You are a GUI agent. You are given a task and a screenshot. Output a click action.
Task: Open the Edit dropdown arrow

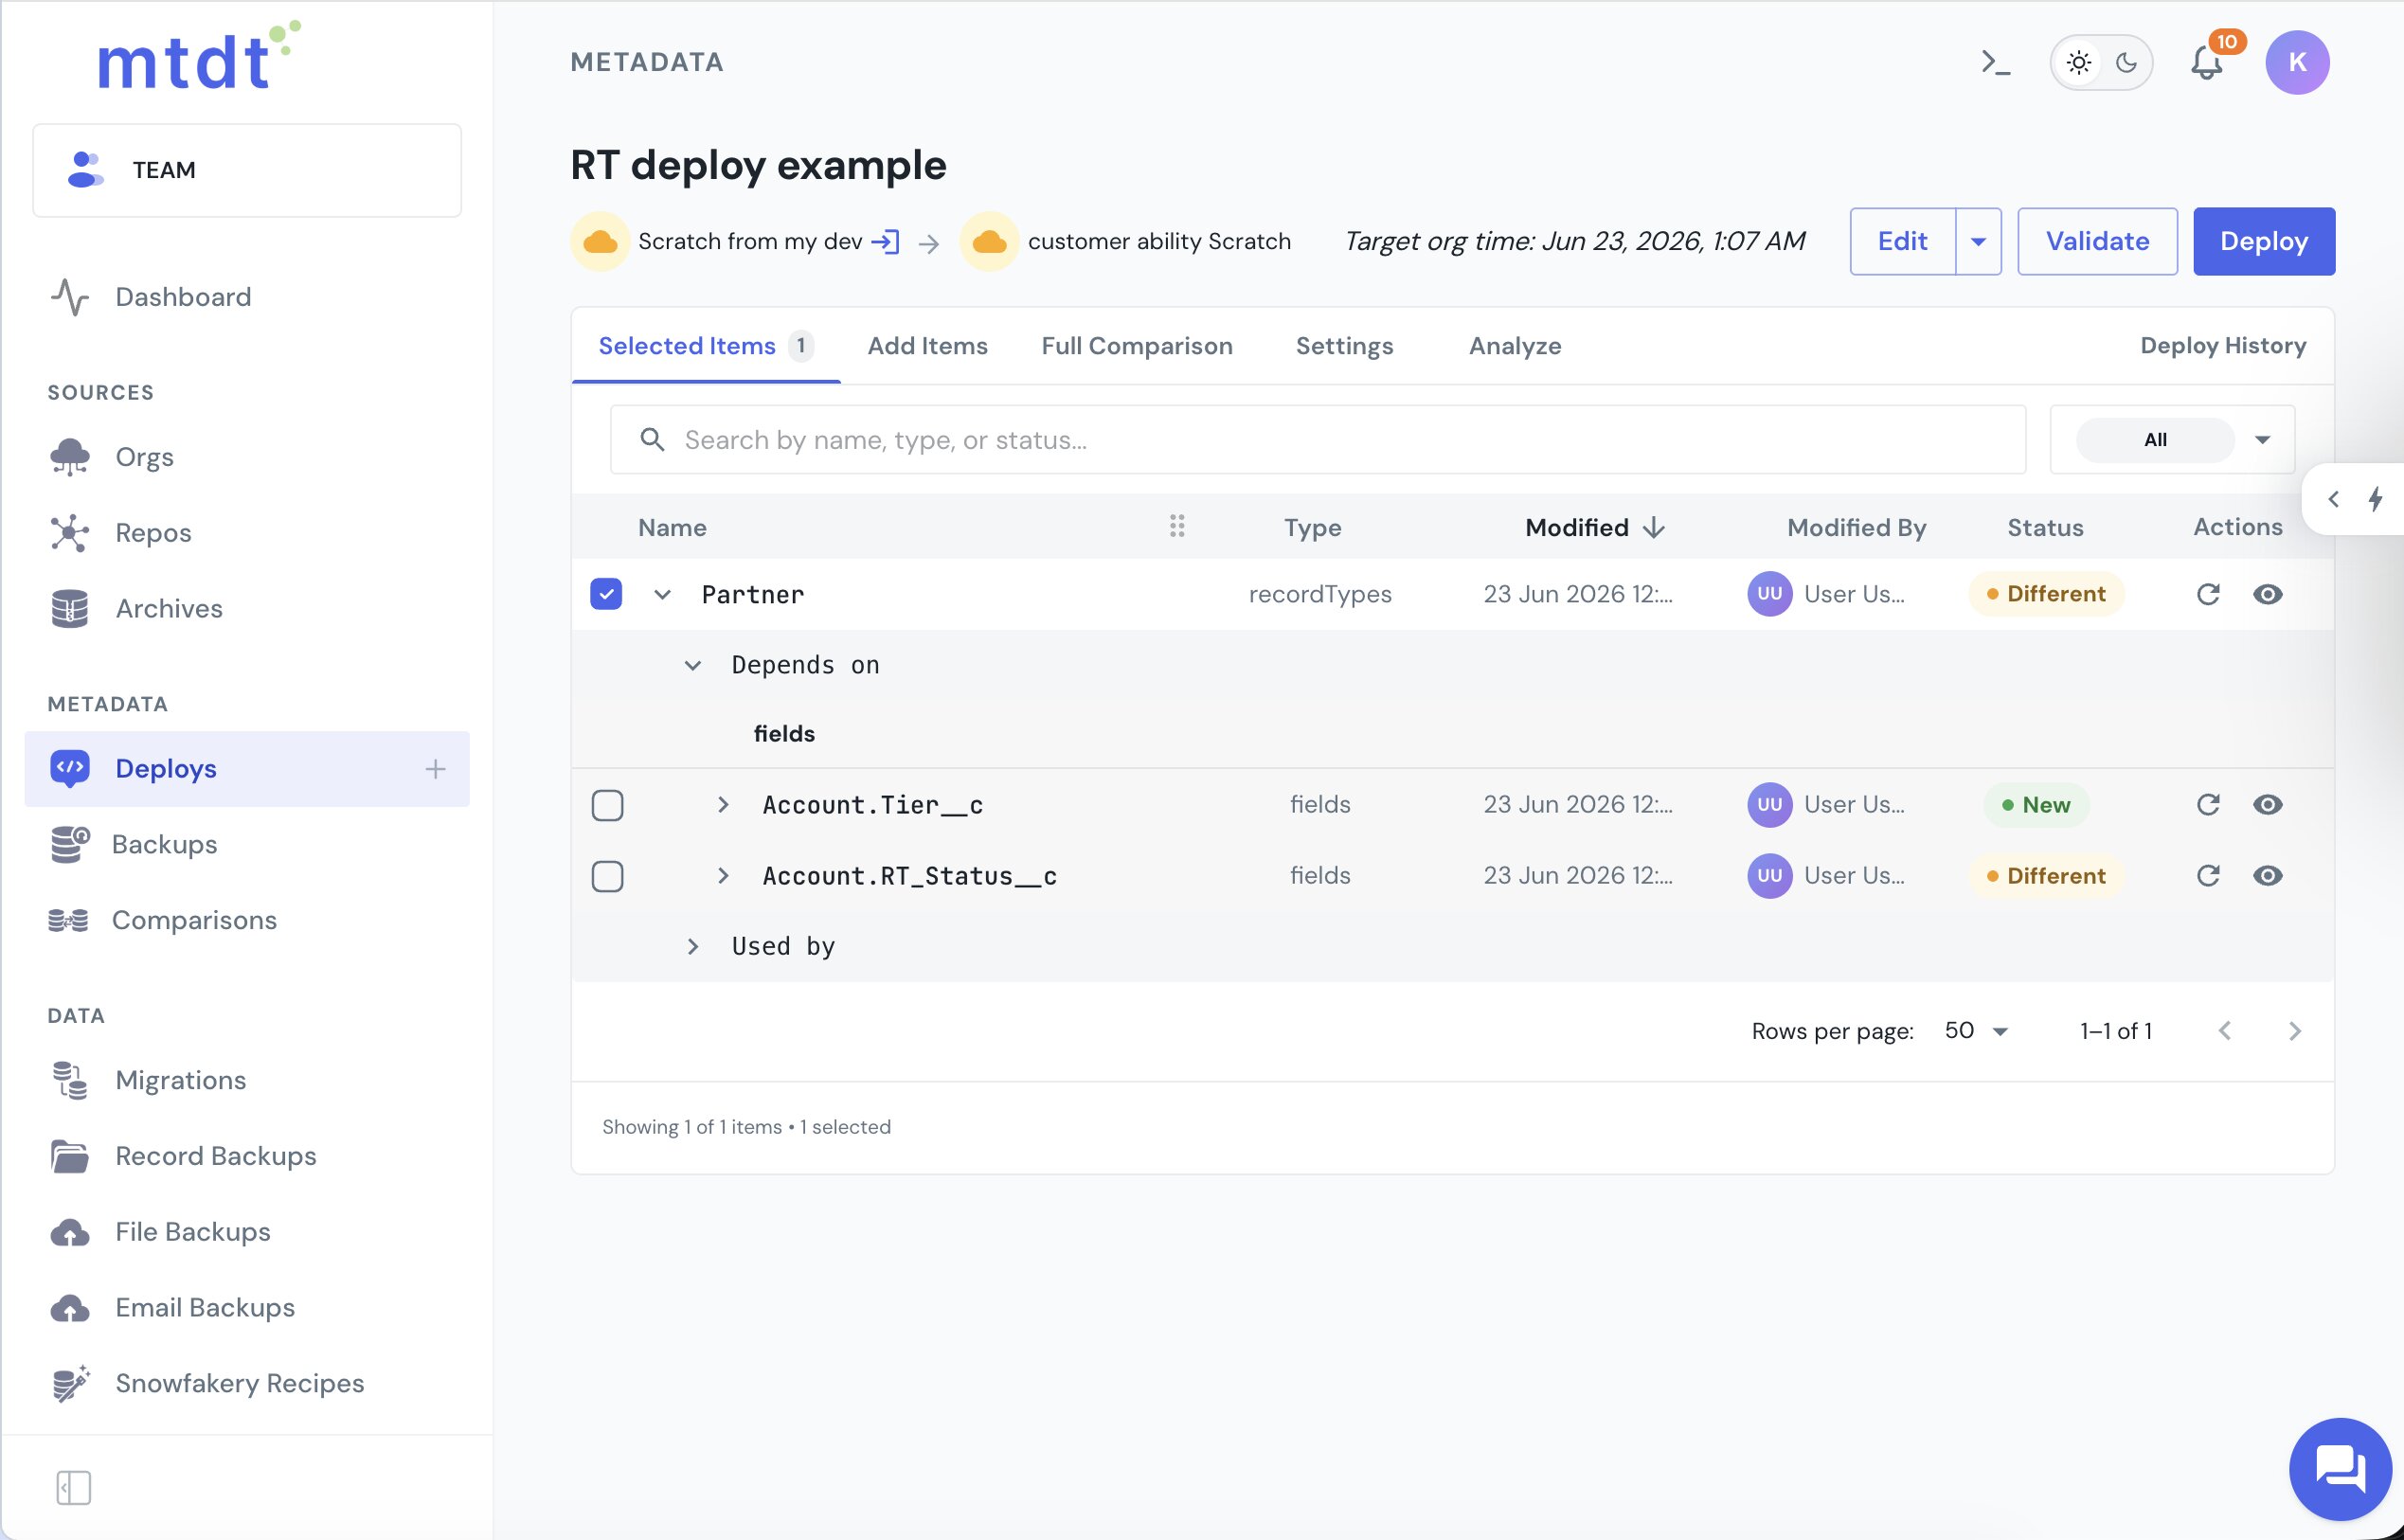1978,241
